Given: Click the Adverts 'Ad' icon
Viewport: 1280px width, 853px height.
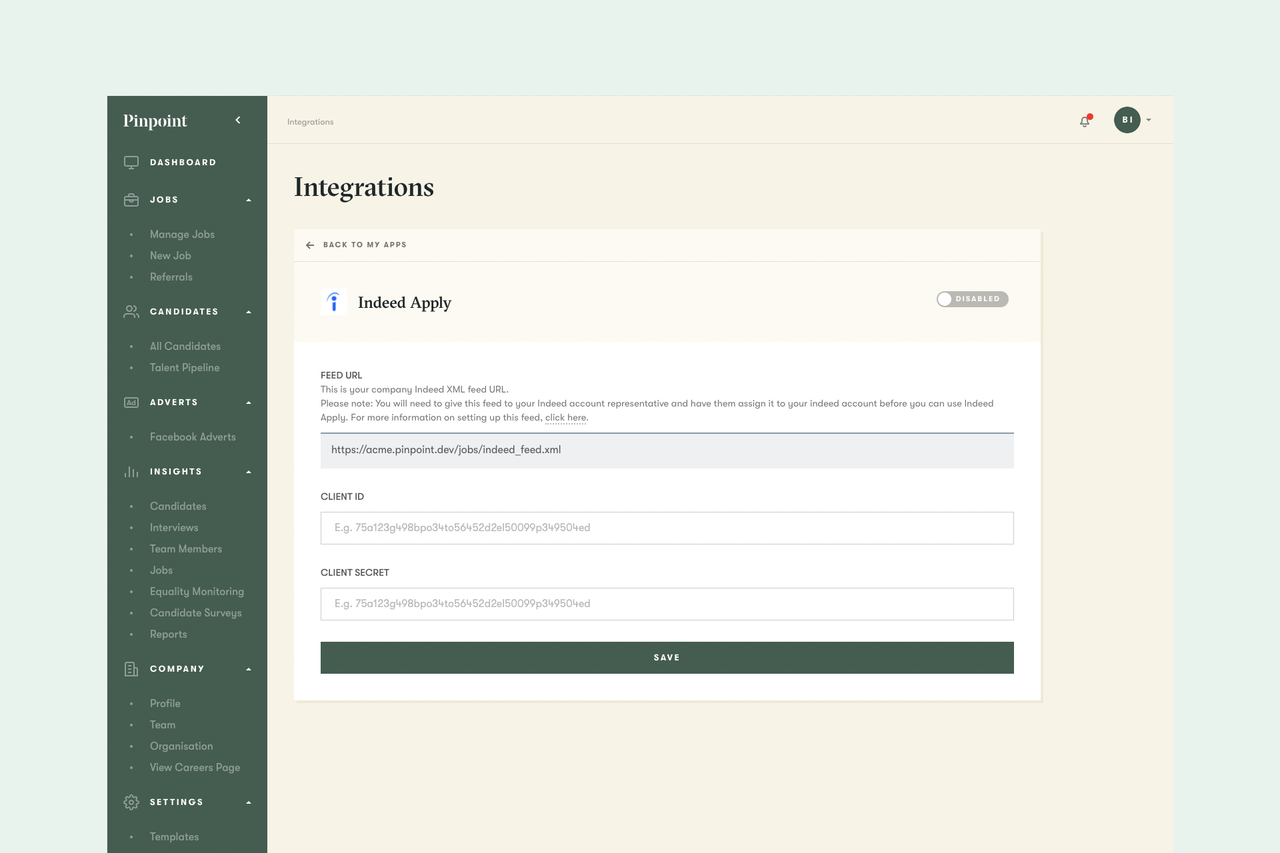Looking at the screenshot, I should pos(130,402).
